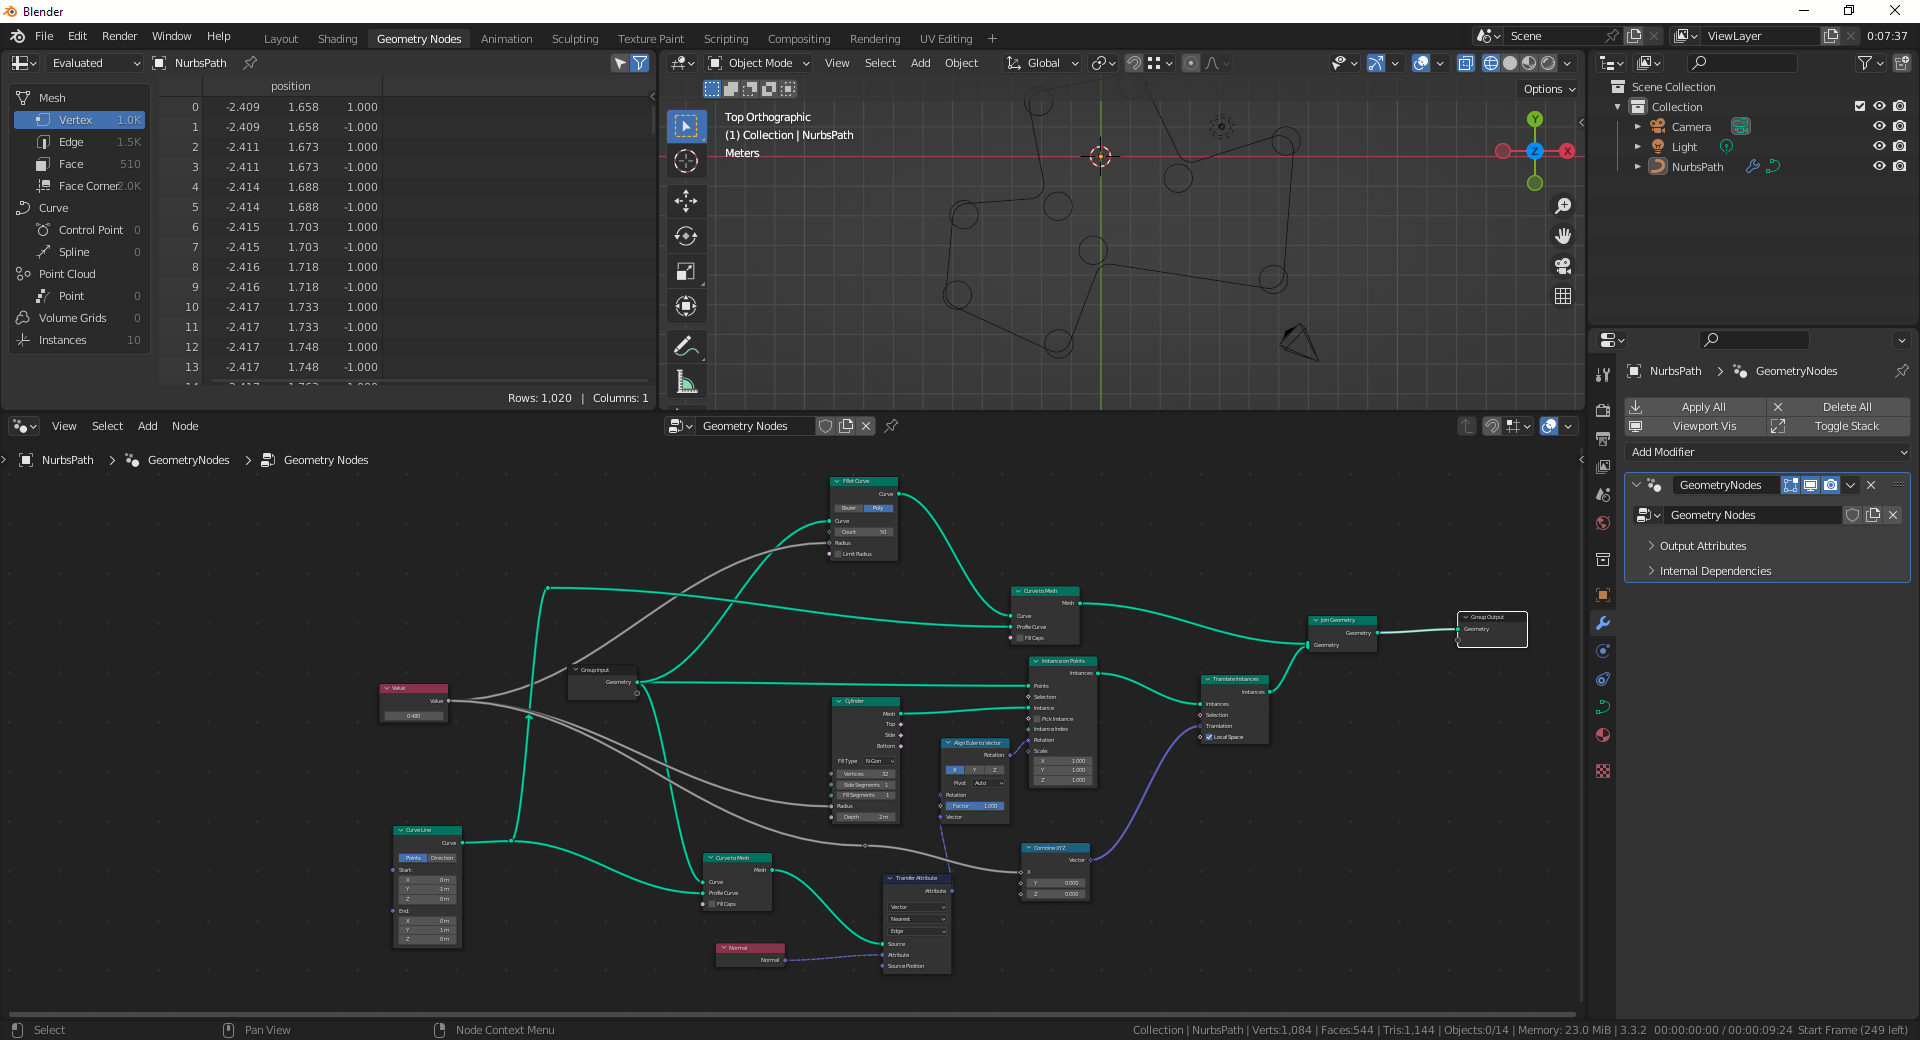This screenshot has width=1920, height=1040.
Task: Toggle Local Space checkbox on Translate Instances node
Action: point(1209,737)
